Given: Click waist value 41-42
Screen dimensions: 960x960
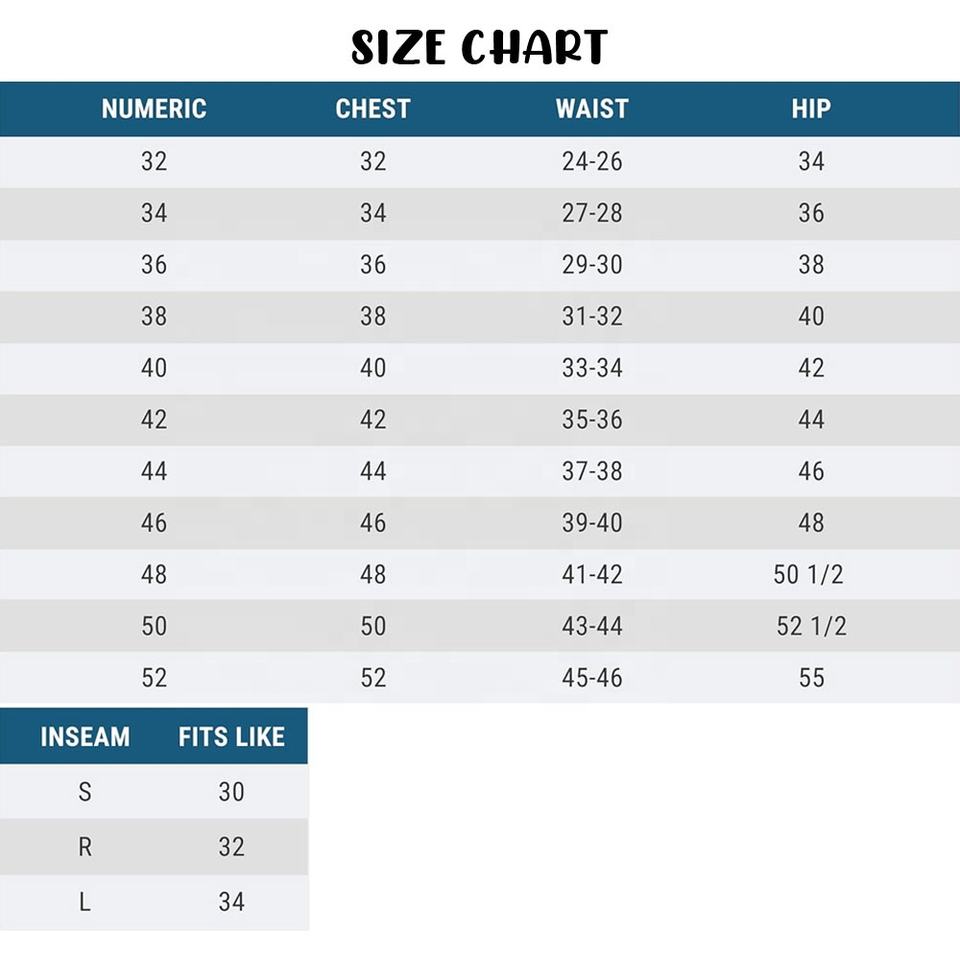Looking at the screenshot, I should point(592,575).
